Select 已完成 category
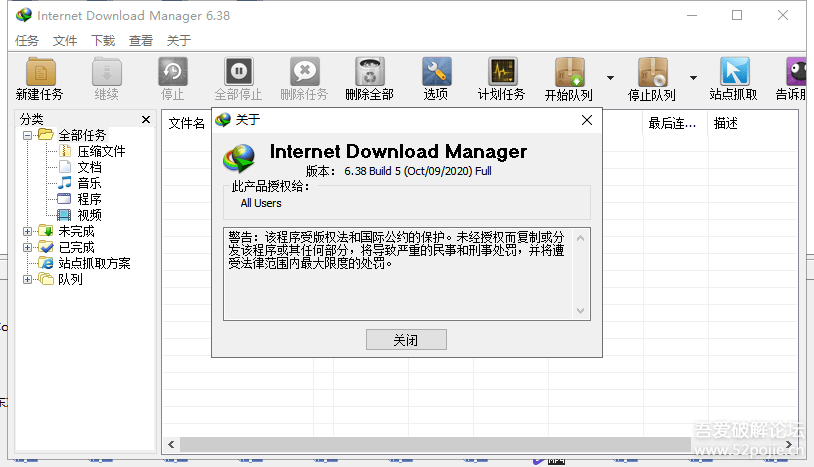The image size is (814, 467). (76, 248)
